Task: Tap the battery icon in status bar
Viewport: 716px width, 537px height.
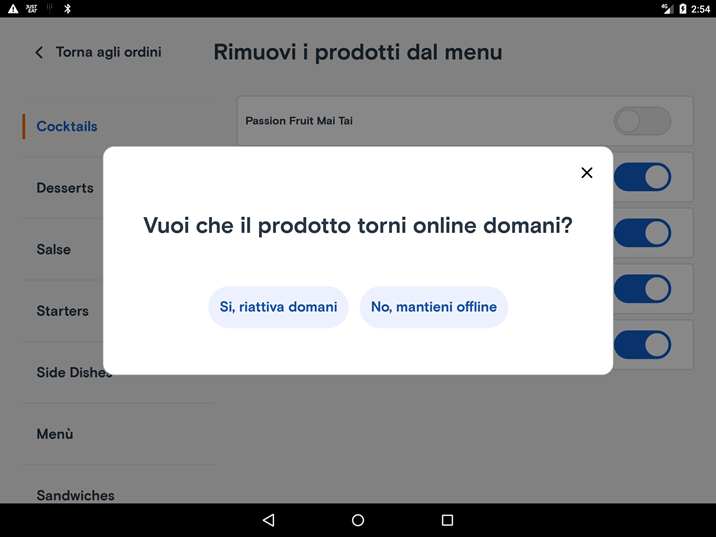Action: [683, 8]
